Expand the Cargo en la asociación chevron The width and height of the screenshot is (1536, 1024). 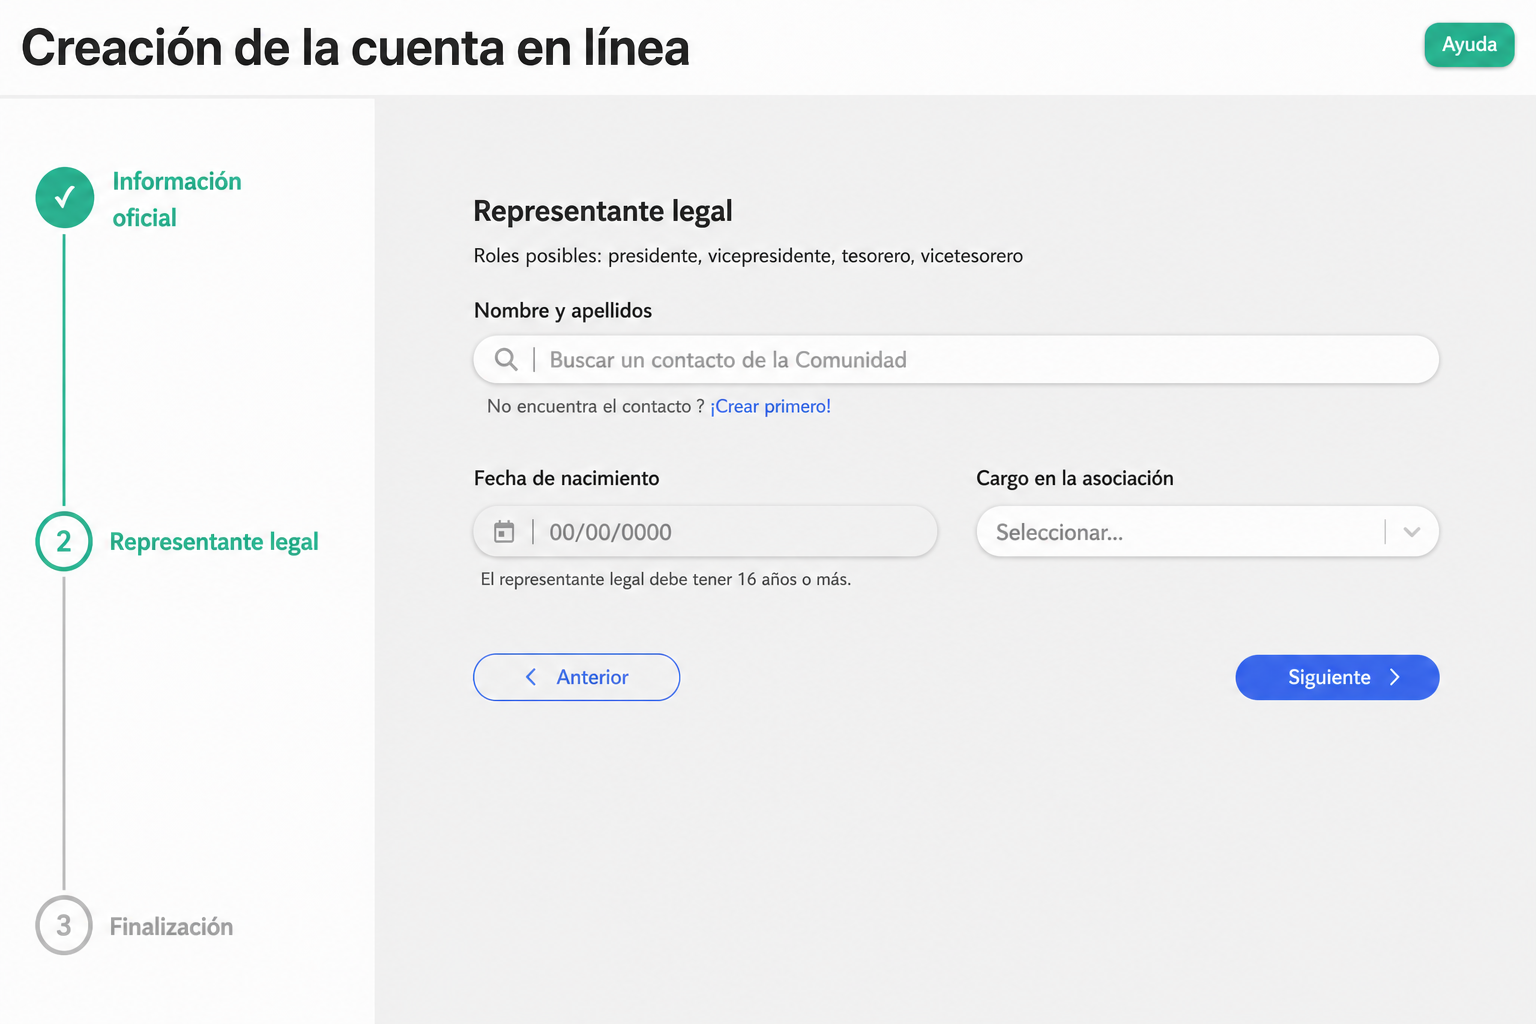pos(1412,532)
